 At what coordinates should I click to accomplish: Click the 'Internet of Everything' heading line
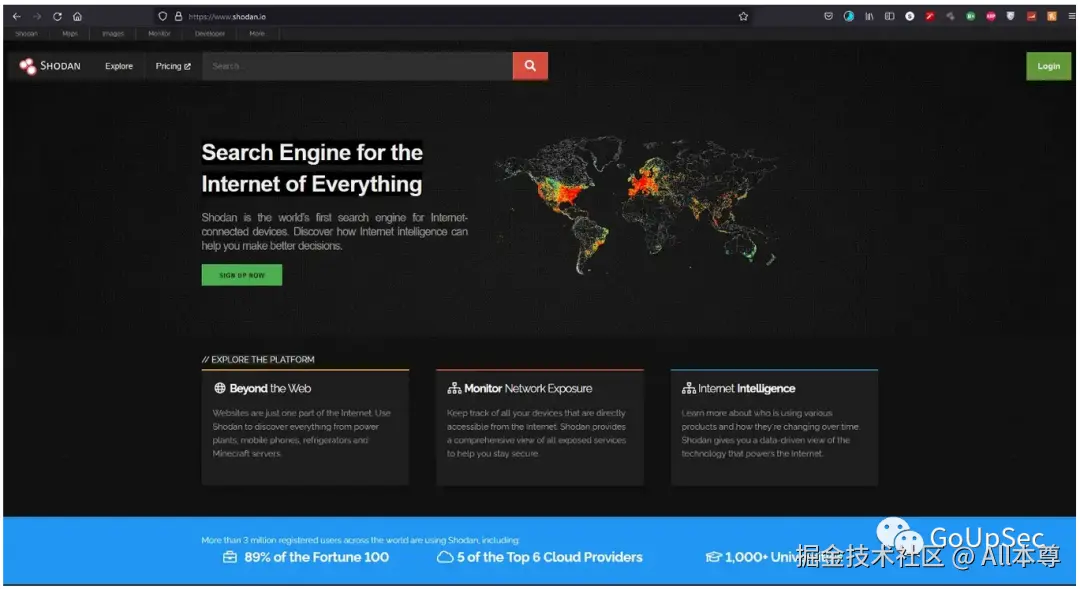click(x=312, y=184)
